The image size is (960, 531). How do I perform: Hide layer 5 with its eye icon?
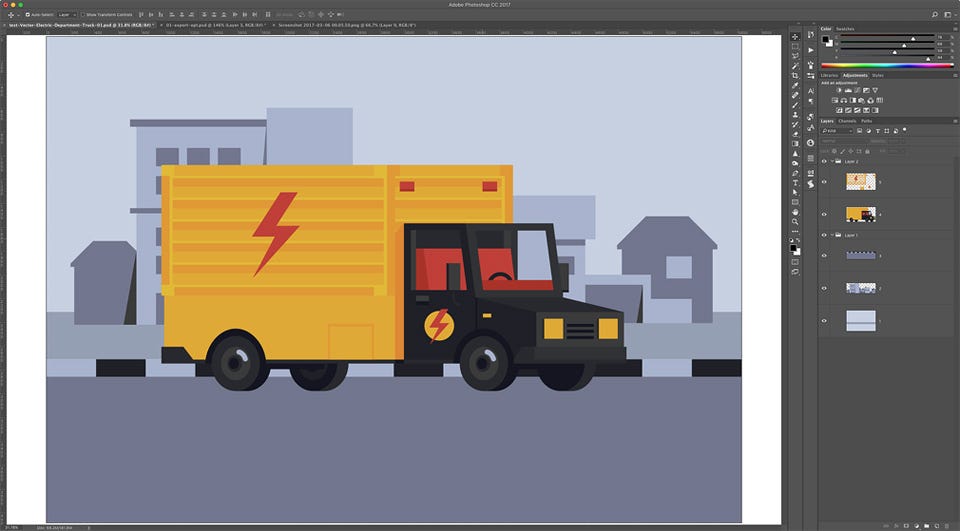pyautogui.click(x=824, y=182)
